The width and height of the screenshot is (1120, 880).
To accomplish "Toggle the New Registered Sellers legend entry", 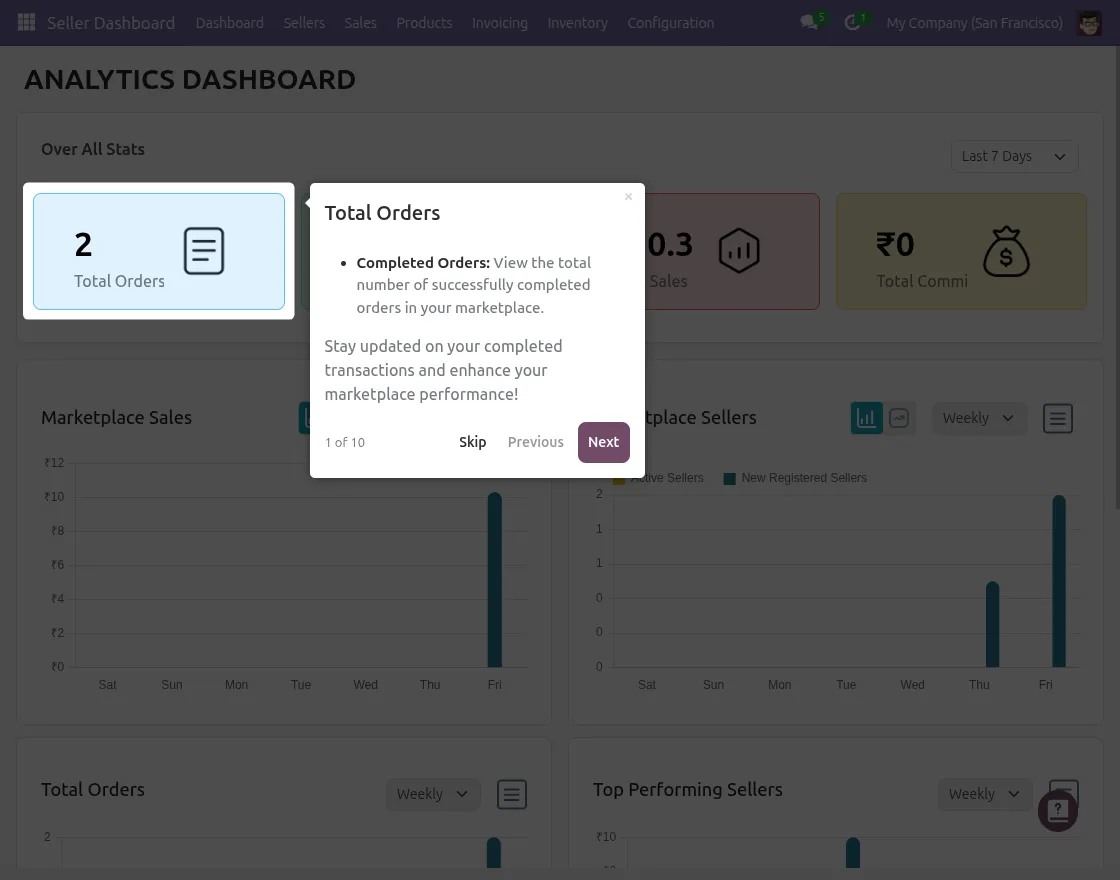I will [795, 478].
